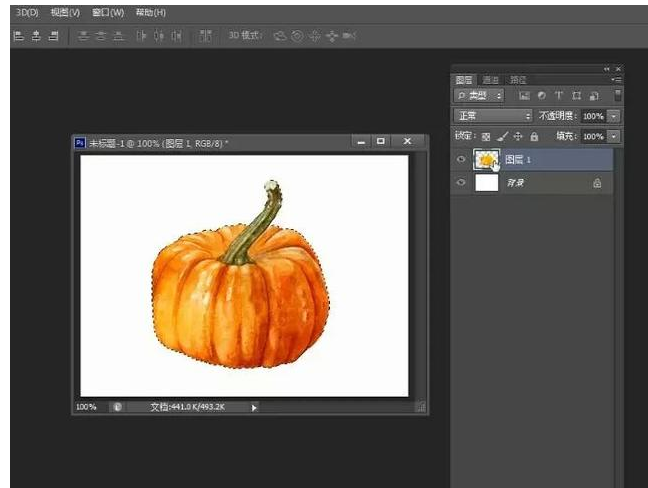Click the status bar info arrow button
The width and height of the screenshot is (648, 488).
254,407
